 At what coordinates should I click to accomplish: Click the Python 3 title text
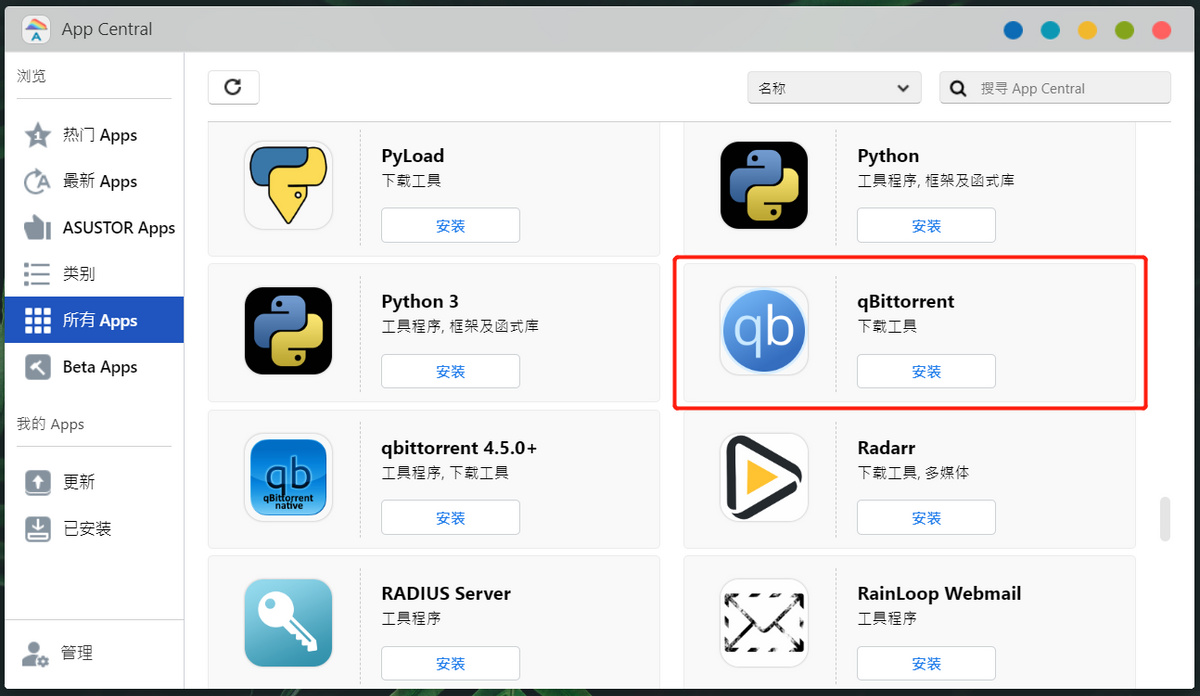(x=420, y=302)
